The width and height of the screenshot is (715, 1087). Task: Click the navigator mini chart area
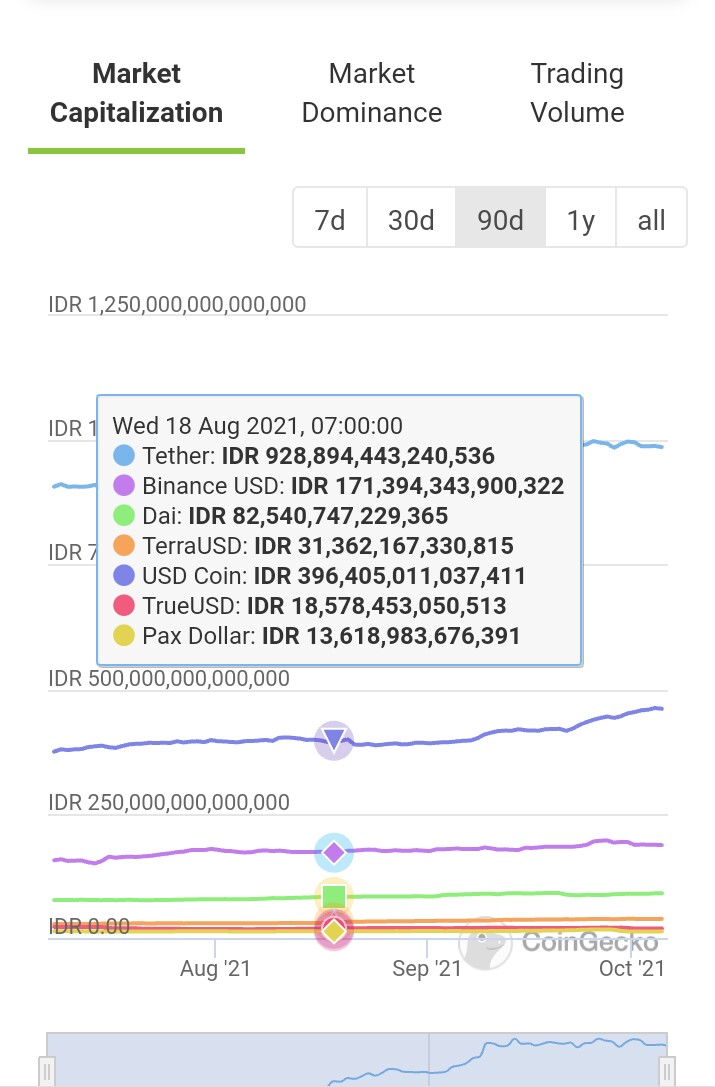point(357,1059)
